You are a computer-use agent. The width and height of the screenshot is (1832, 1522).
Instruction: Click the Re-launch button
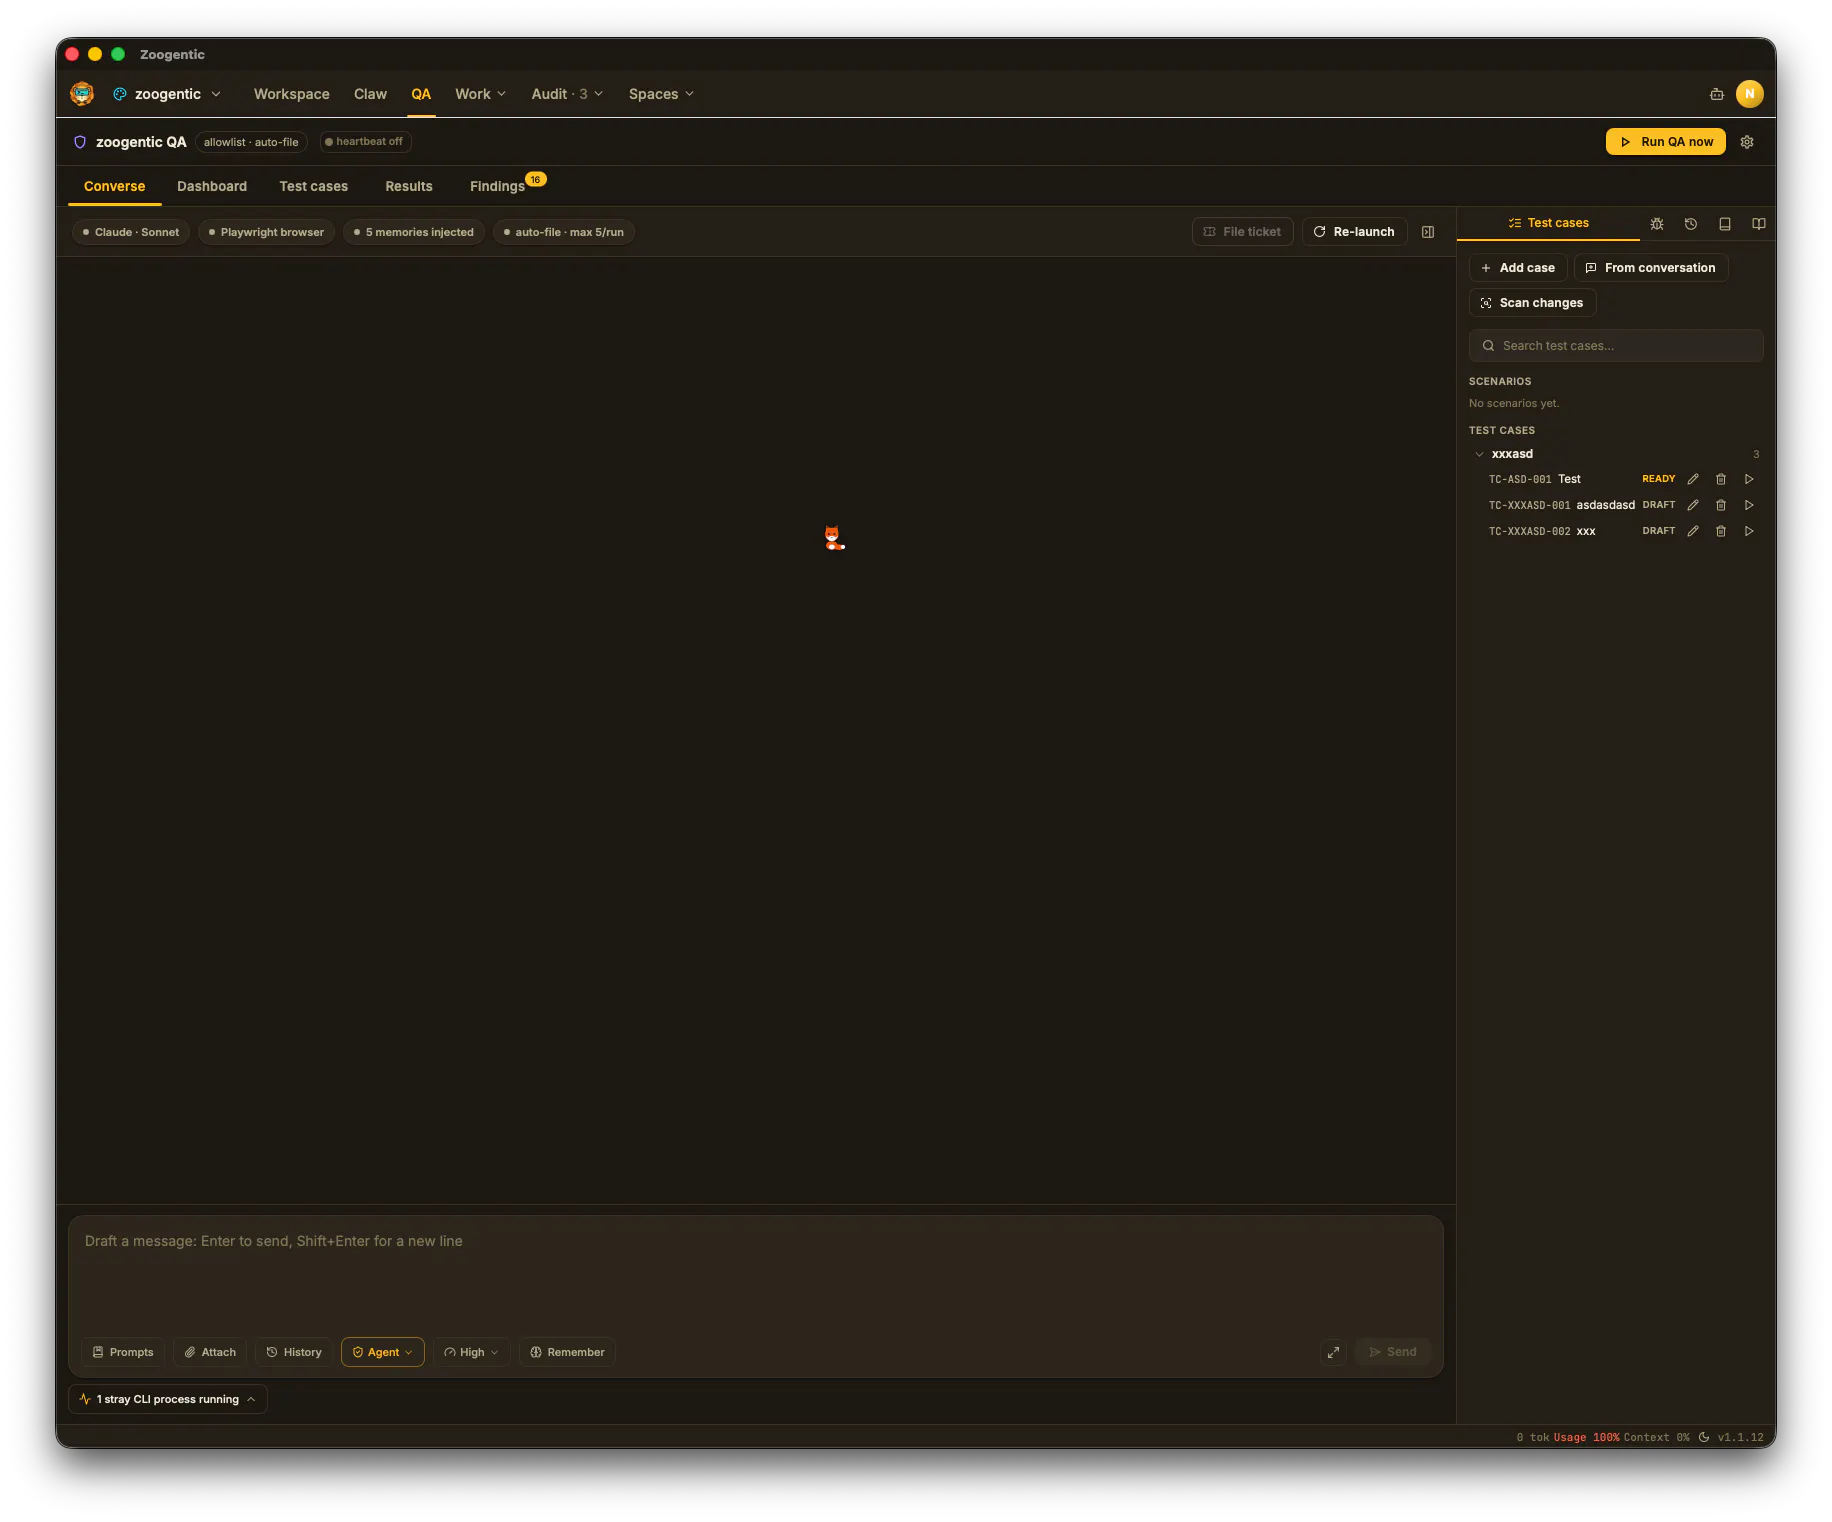point(1354,232)
